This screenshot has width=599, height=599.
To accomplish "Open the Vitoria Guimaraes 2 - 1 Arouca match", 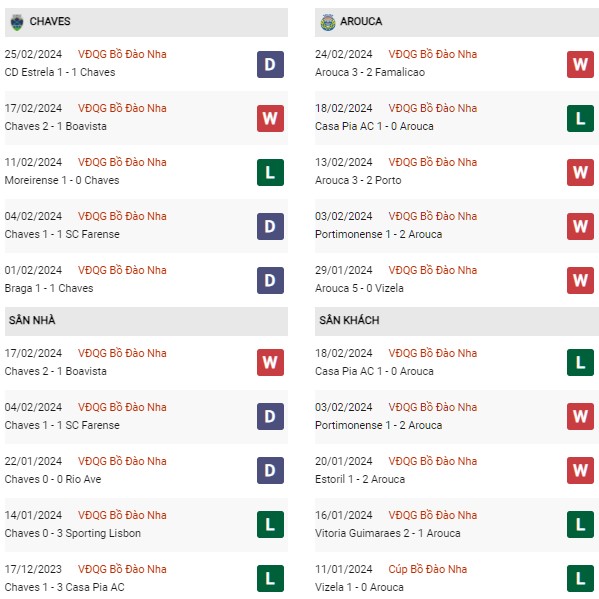I will 387,533.
